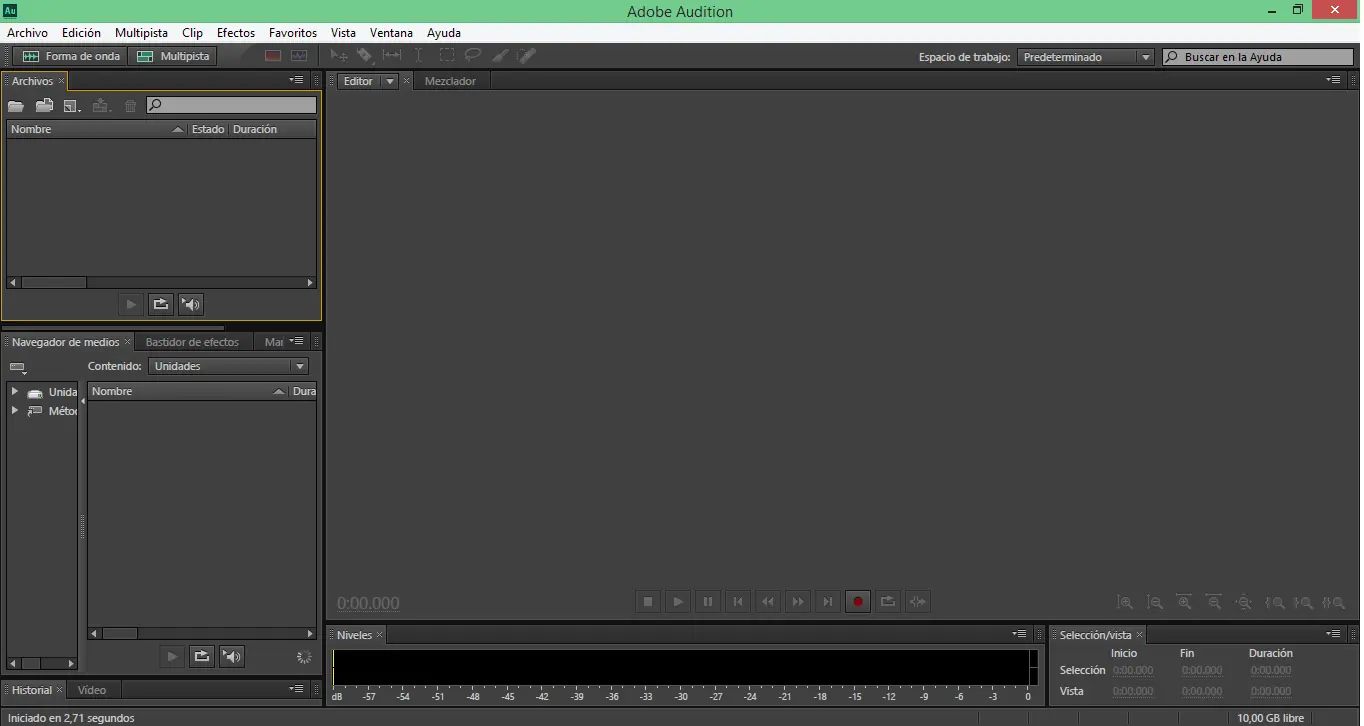Toggle auto-play speaker in Archivos panel

click(191, 304)
